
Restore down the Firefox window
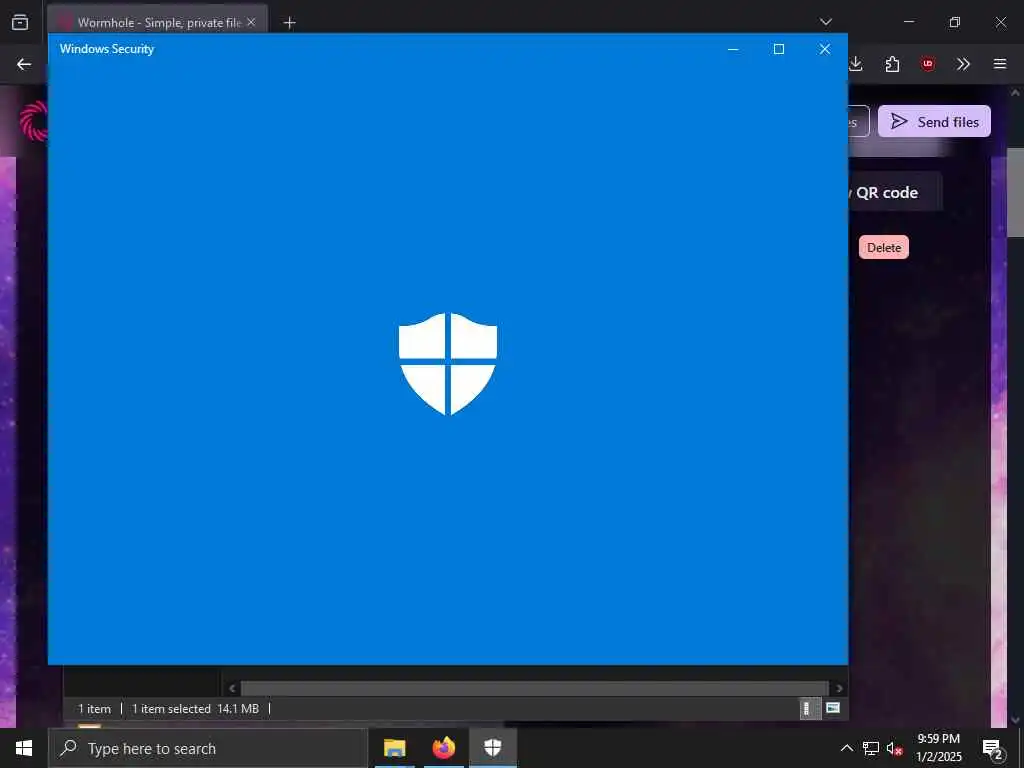tap(954, 22)
